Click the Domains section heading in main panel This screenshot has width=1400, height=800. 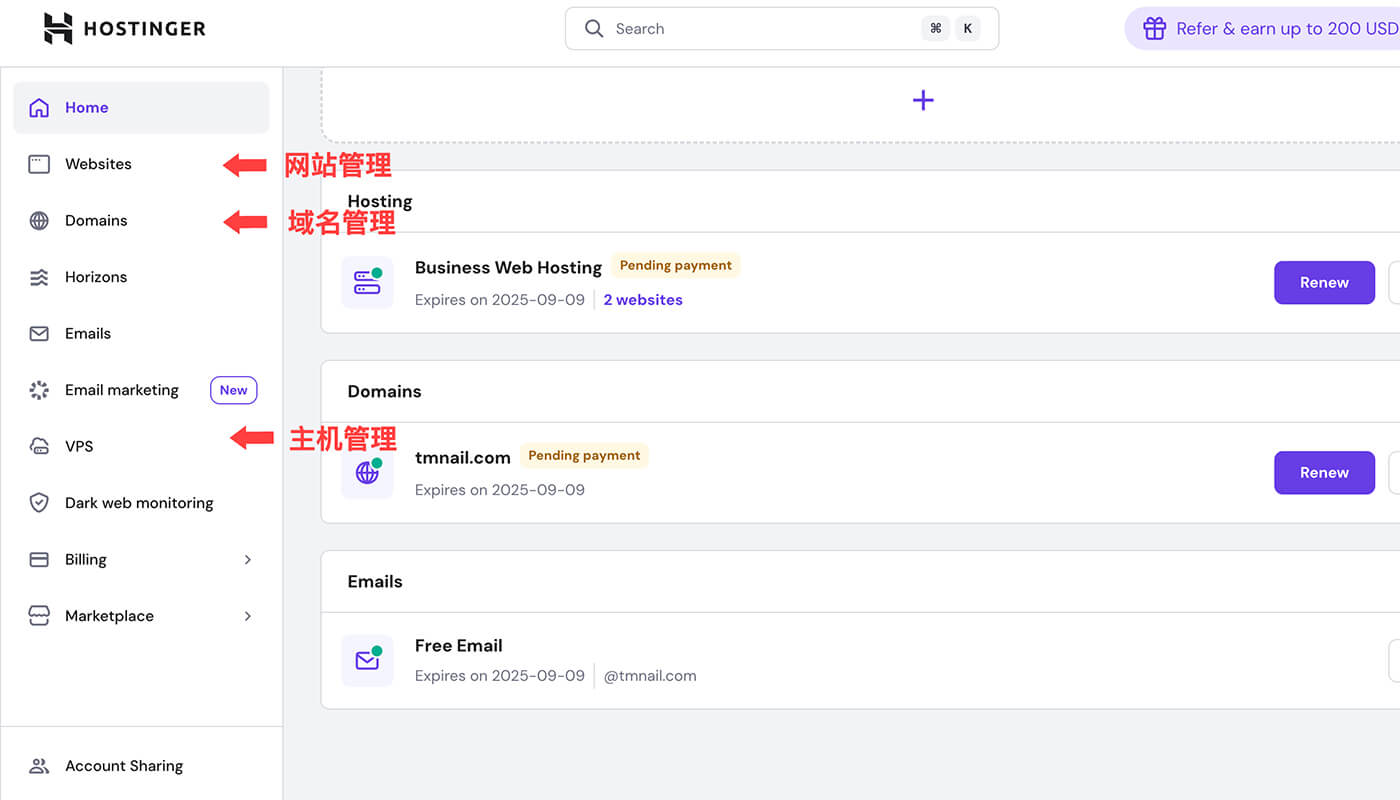[385, 391]
